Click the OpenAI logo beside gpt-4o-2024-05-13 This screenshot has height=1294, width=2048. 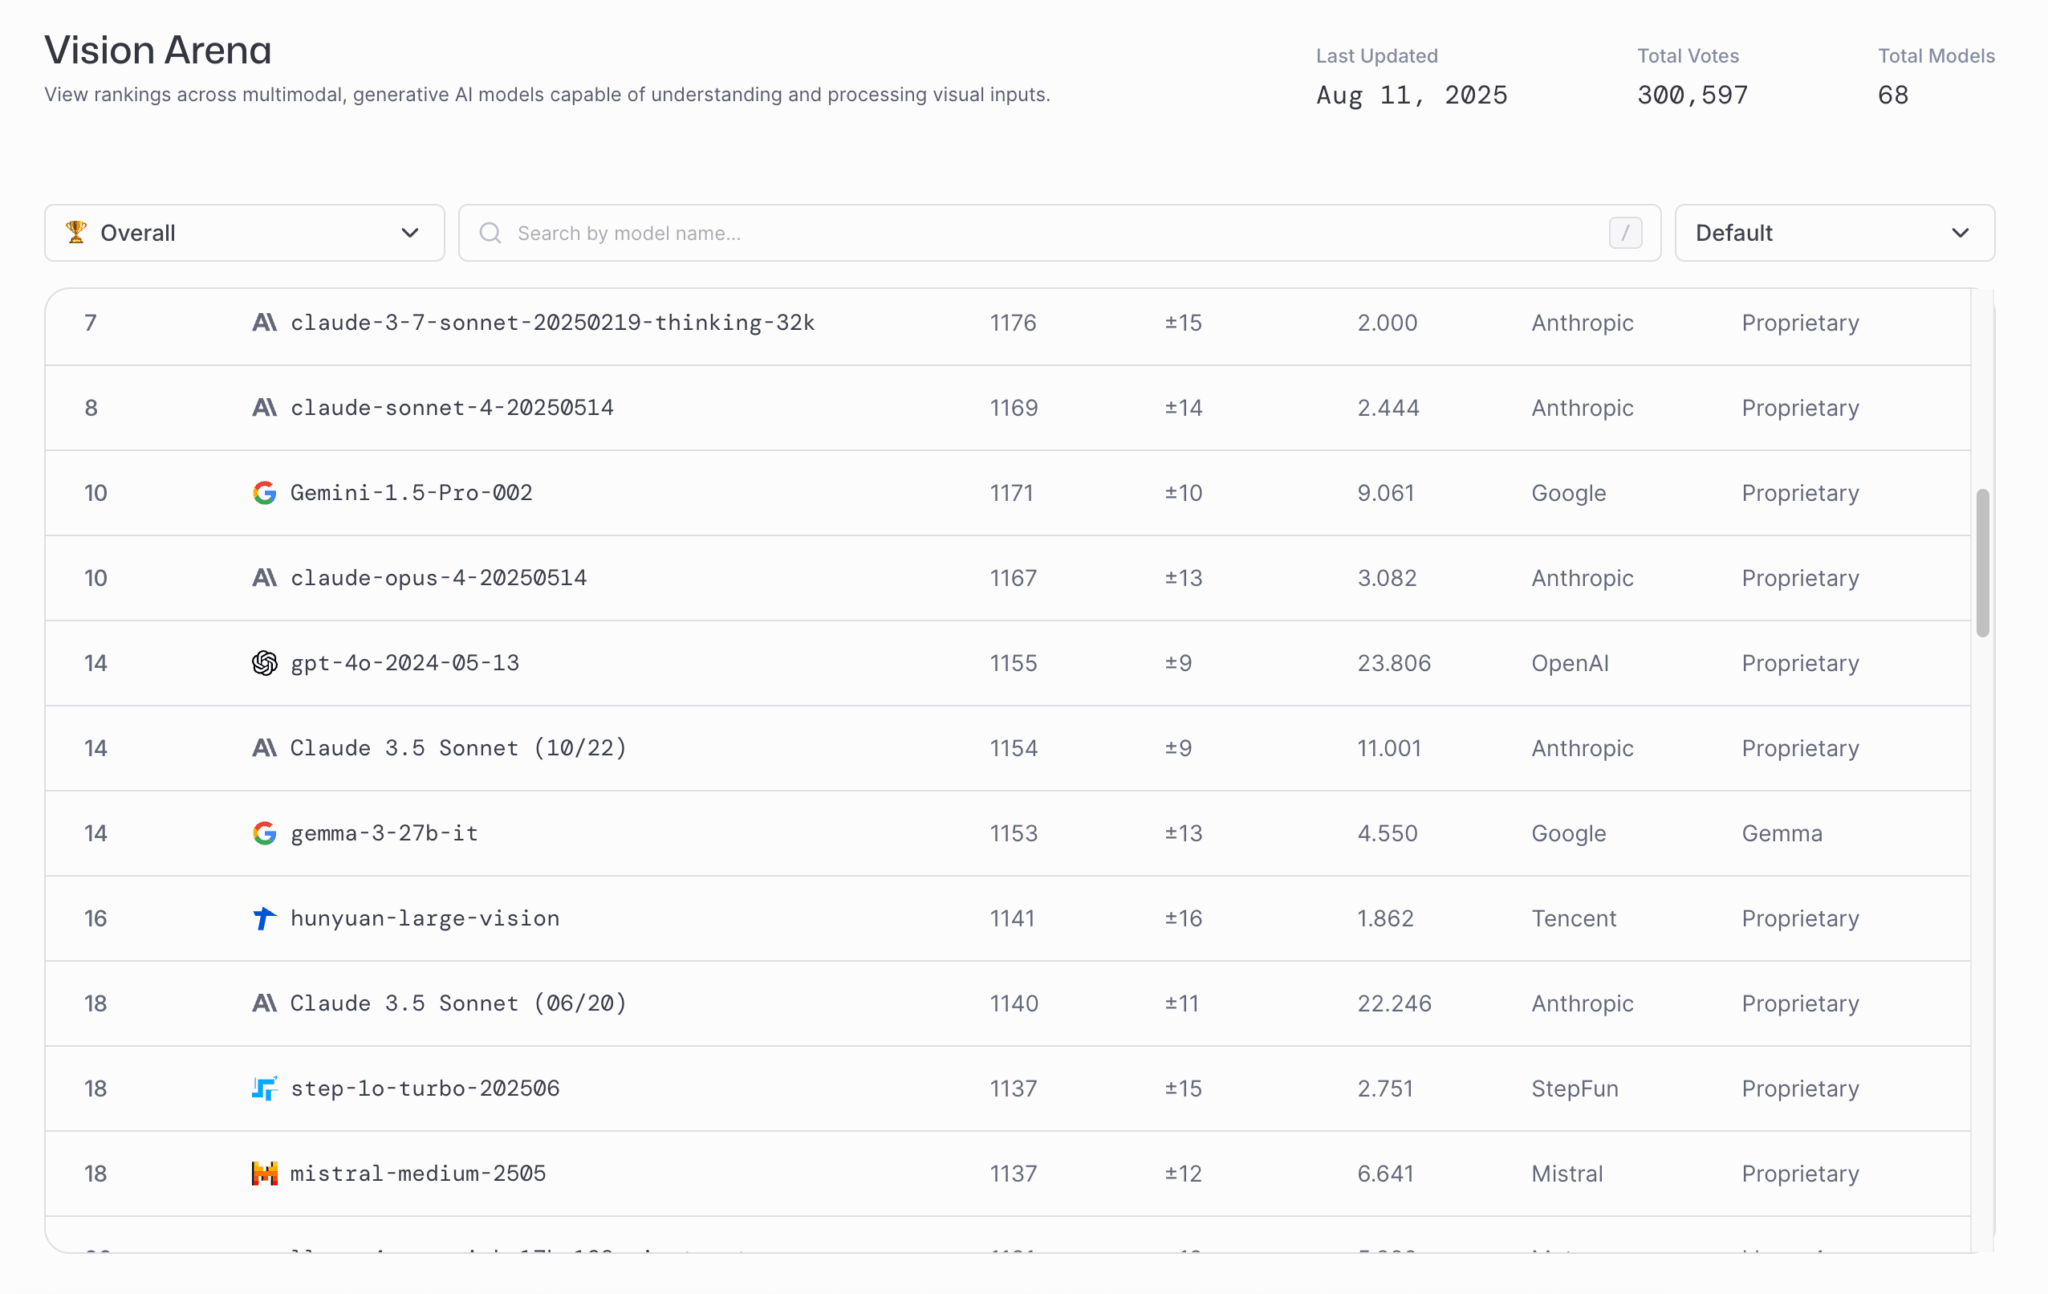264,663
